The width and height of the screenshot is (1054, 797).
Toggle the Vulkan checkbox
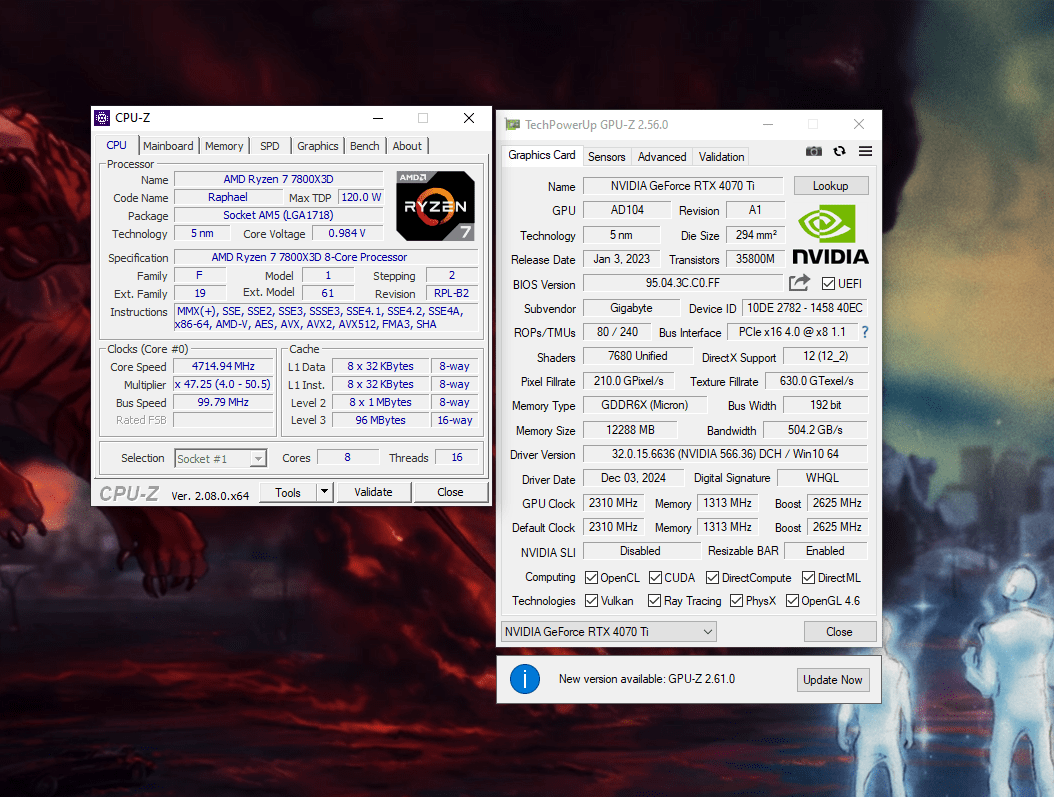tap(592, 601)
